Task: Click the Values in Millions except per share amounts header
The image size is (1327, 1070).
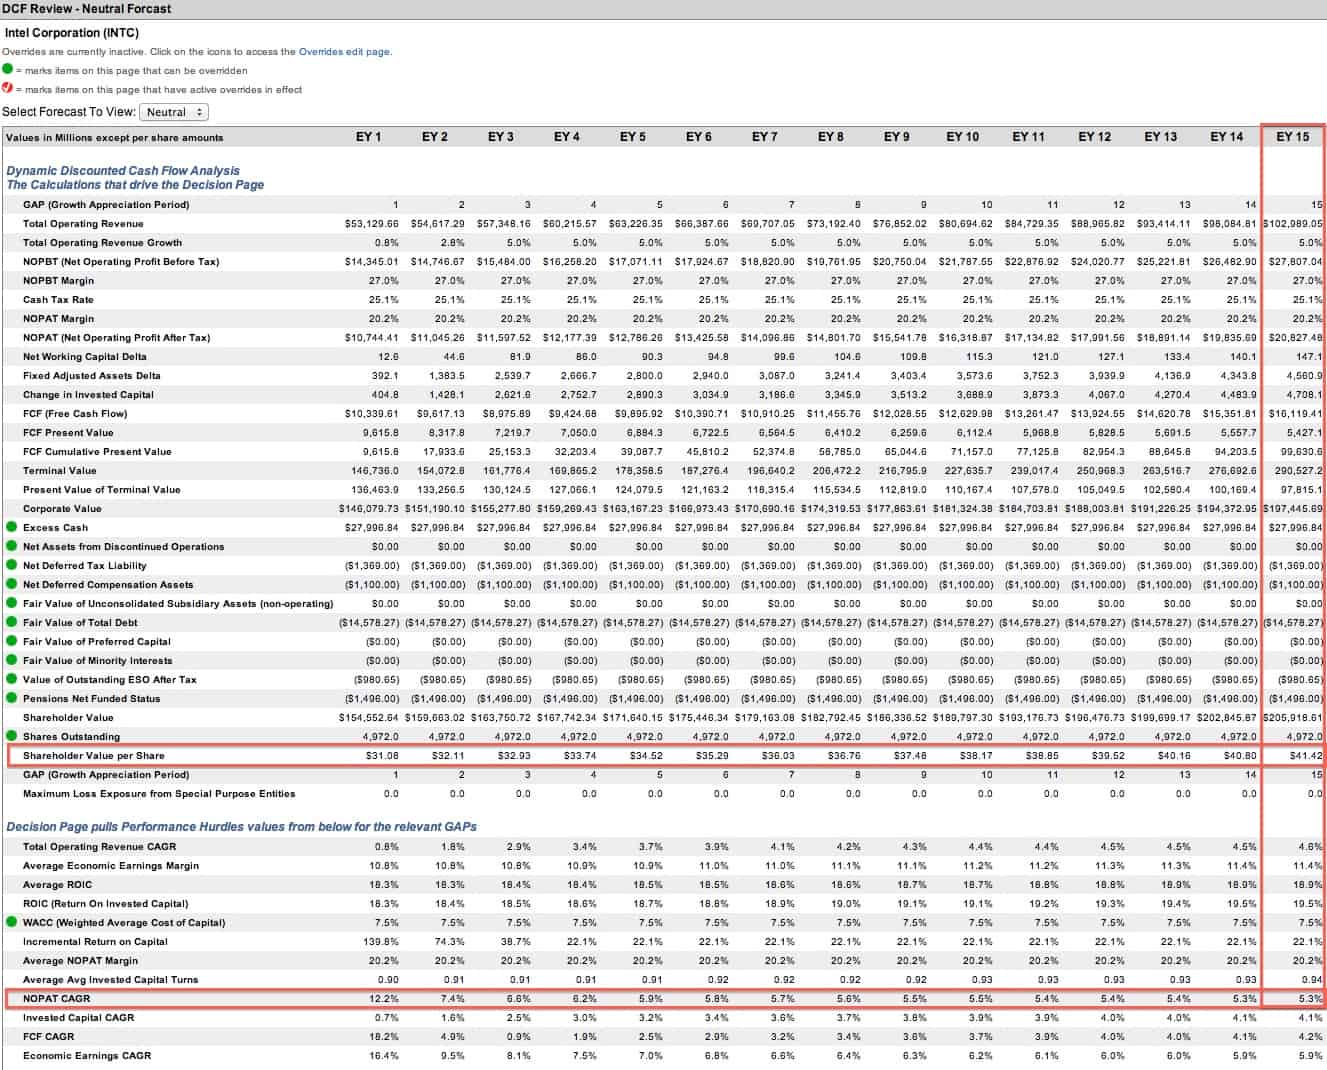Action: point(114,138)
